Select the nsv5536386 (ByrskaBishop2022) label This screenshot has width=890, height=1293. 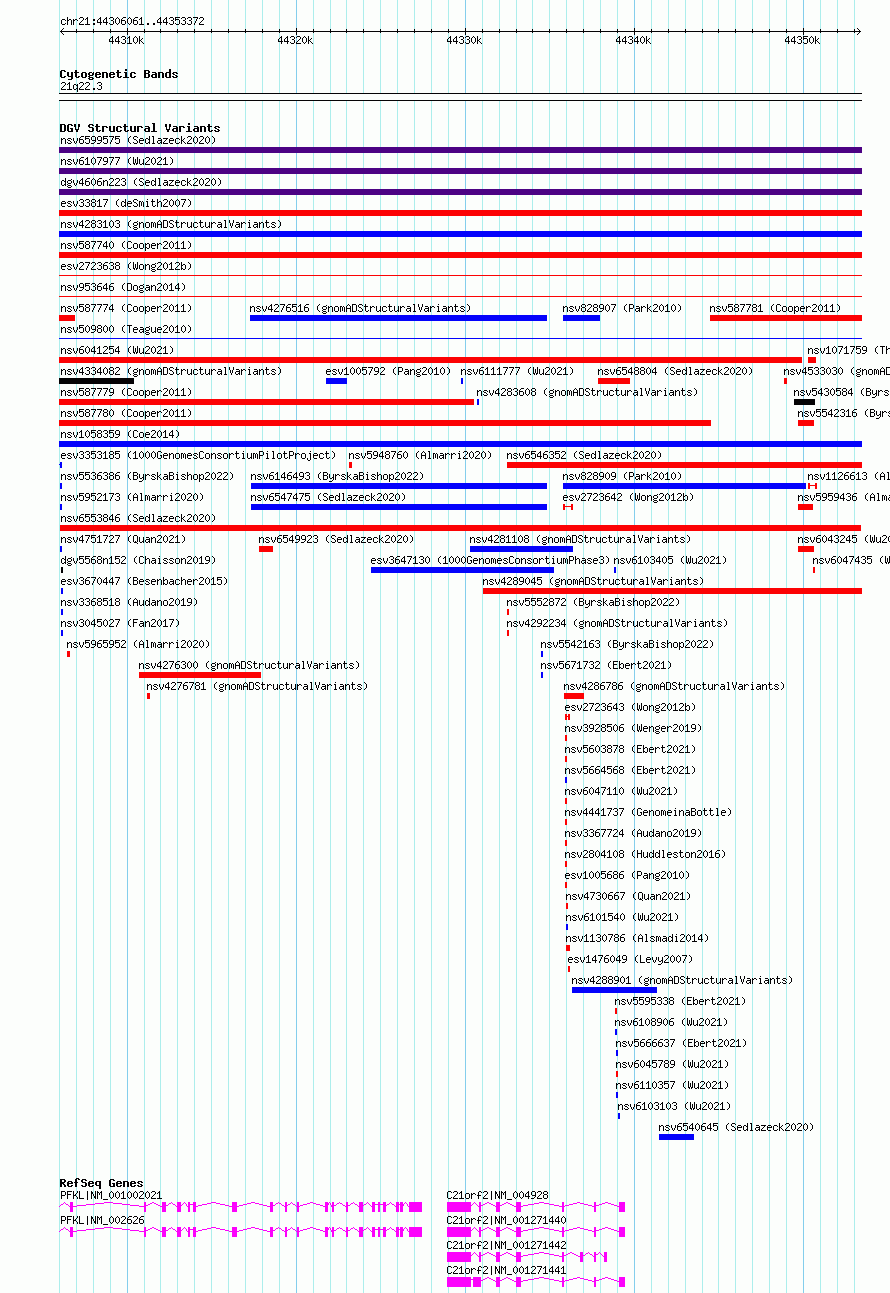point(147,476)
